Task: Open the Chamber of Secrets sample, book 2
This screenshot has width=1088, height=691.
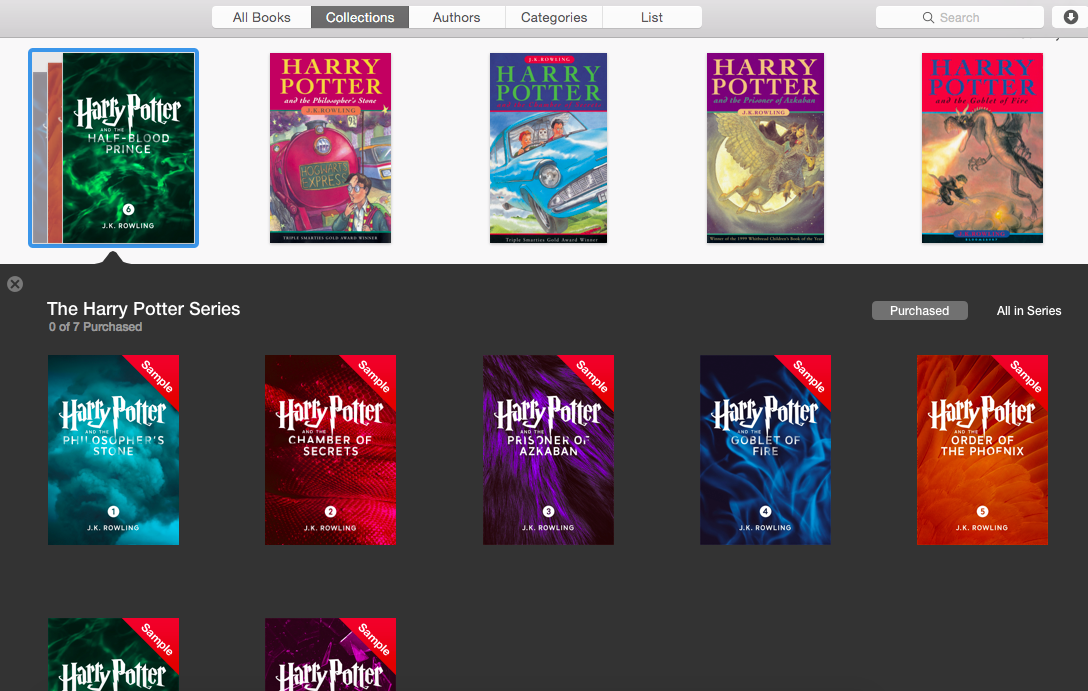Action: 330,450
